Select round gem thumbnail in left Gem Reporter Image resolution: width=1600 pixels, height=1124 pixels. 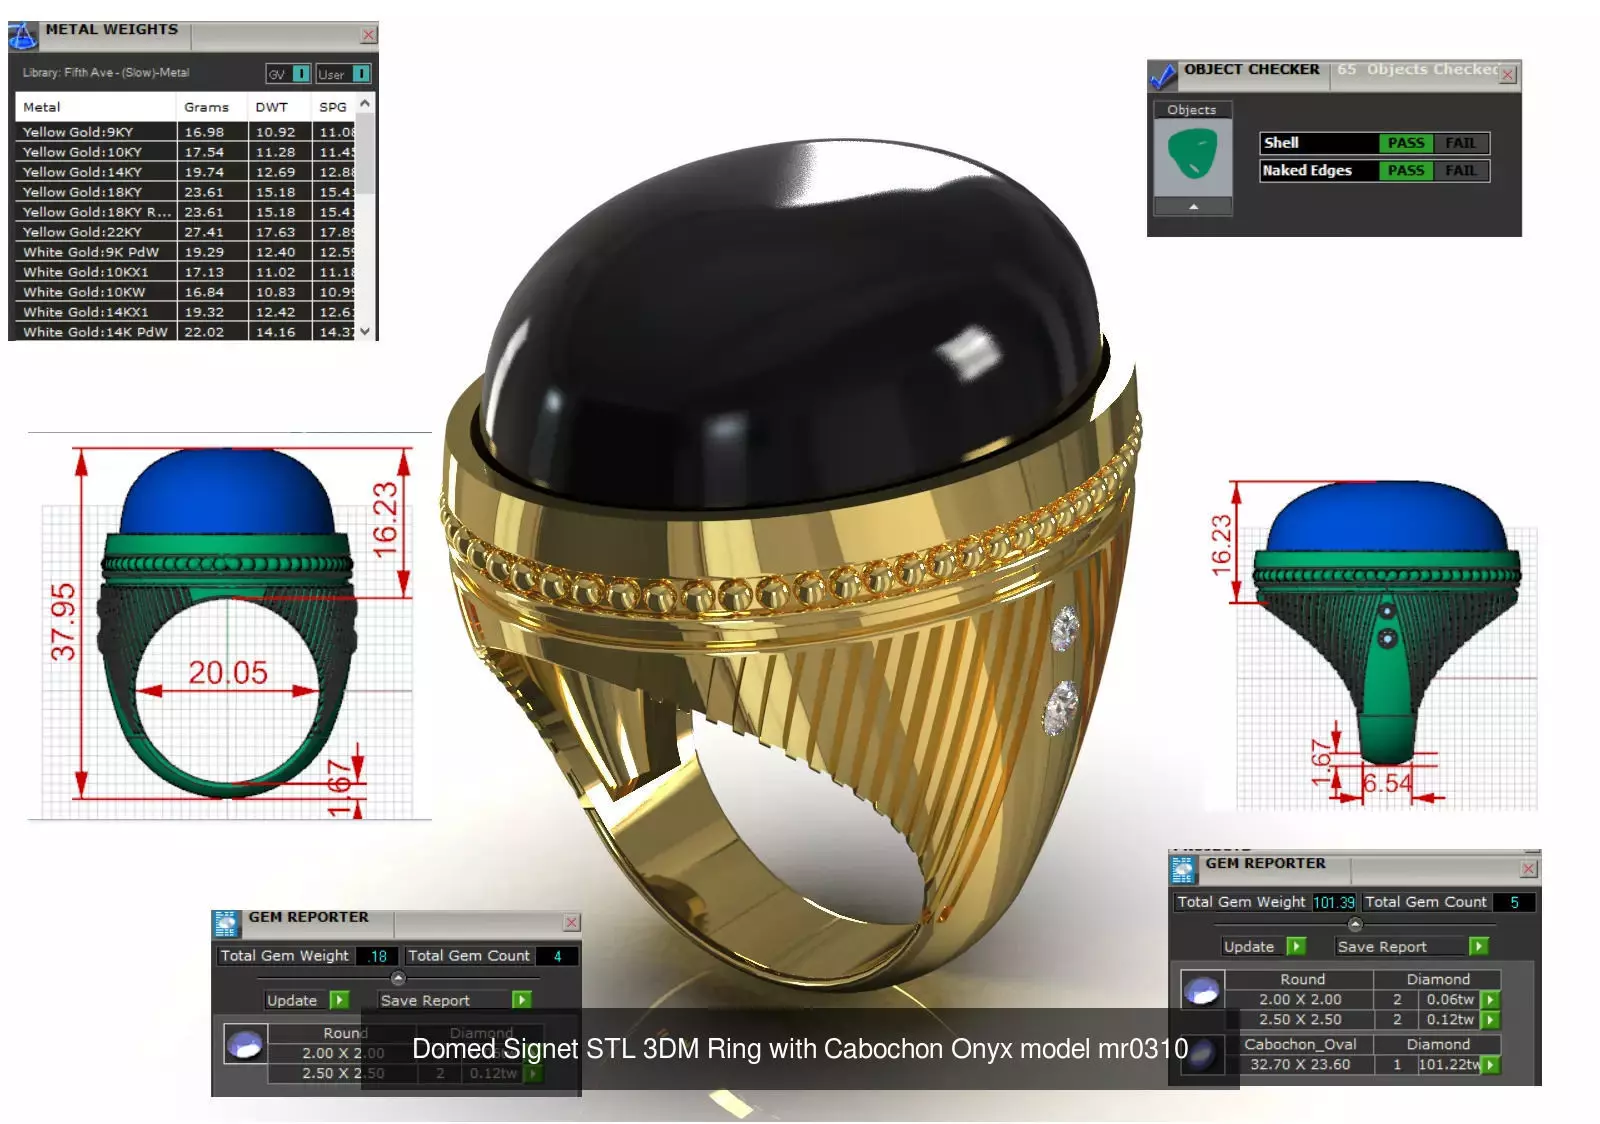(x=245, y=1045)
